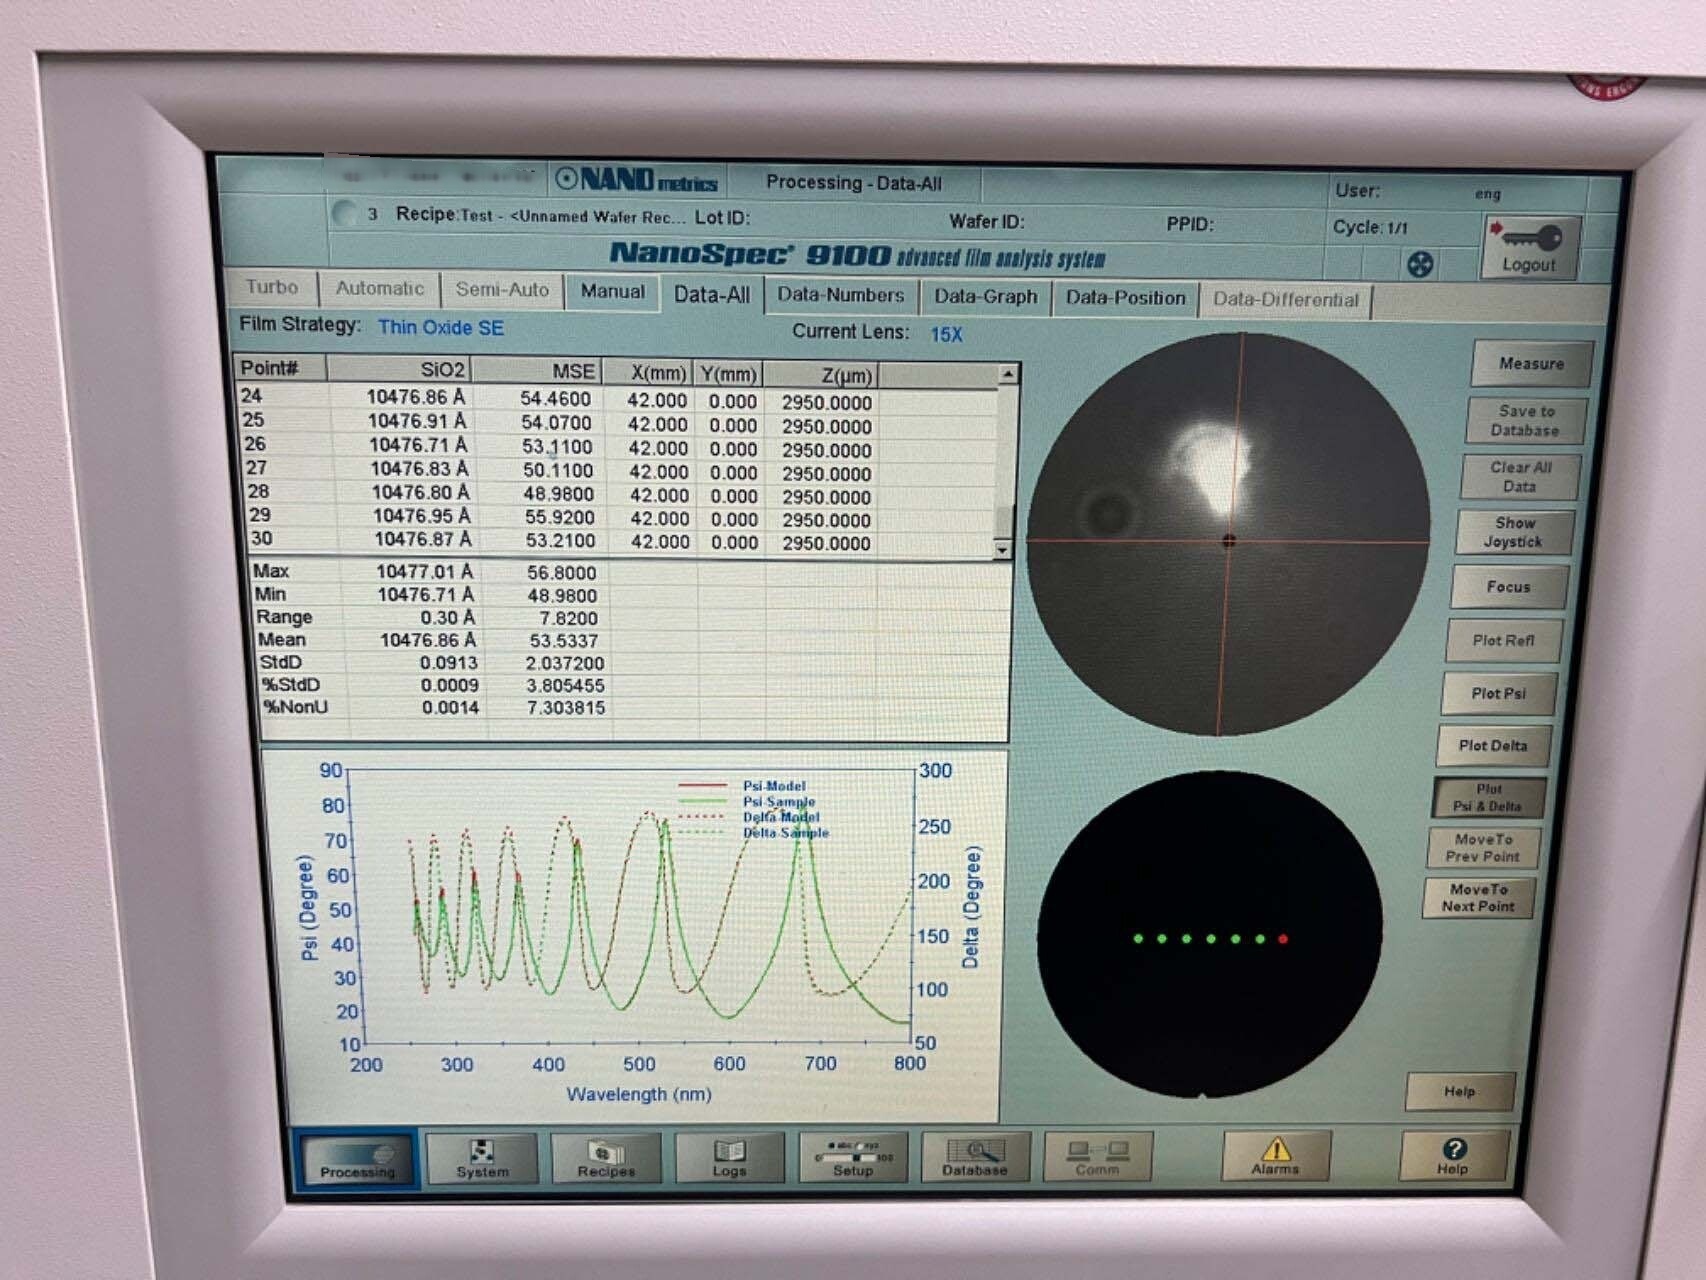Select row for point 26

616,447
